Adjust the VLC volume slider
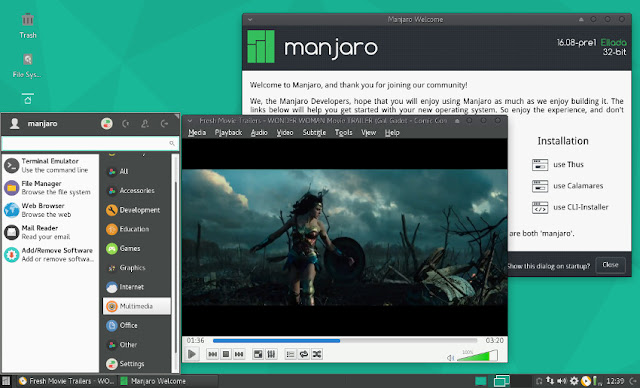640x388 pixels. pos(477,355)
